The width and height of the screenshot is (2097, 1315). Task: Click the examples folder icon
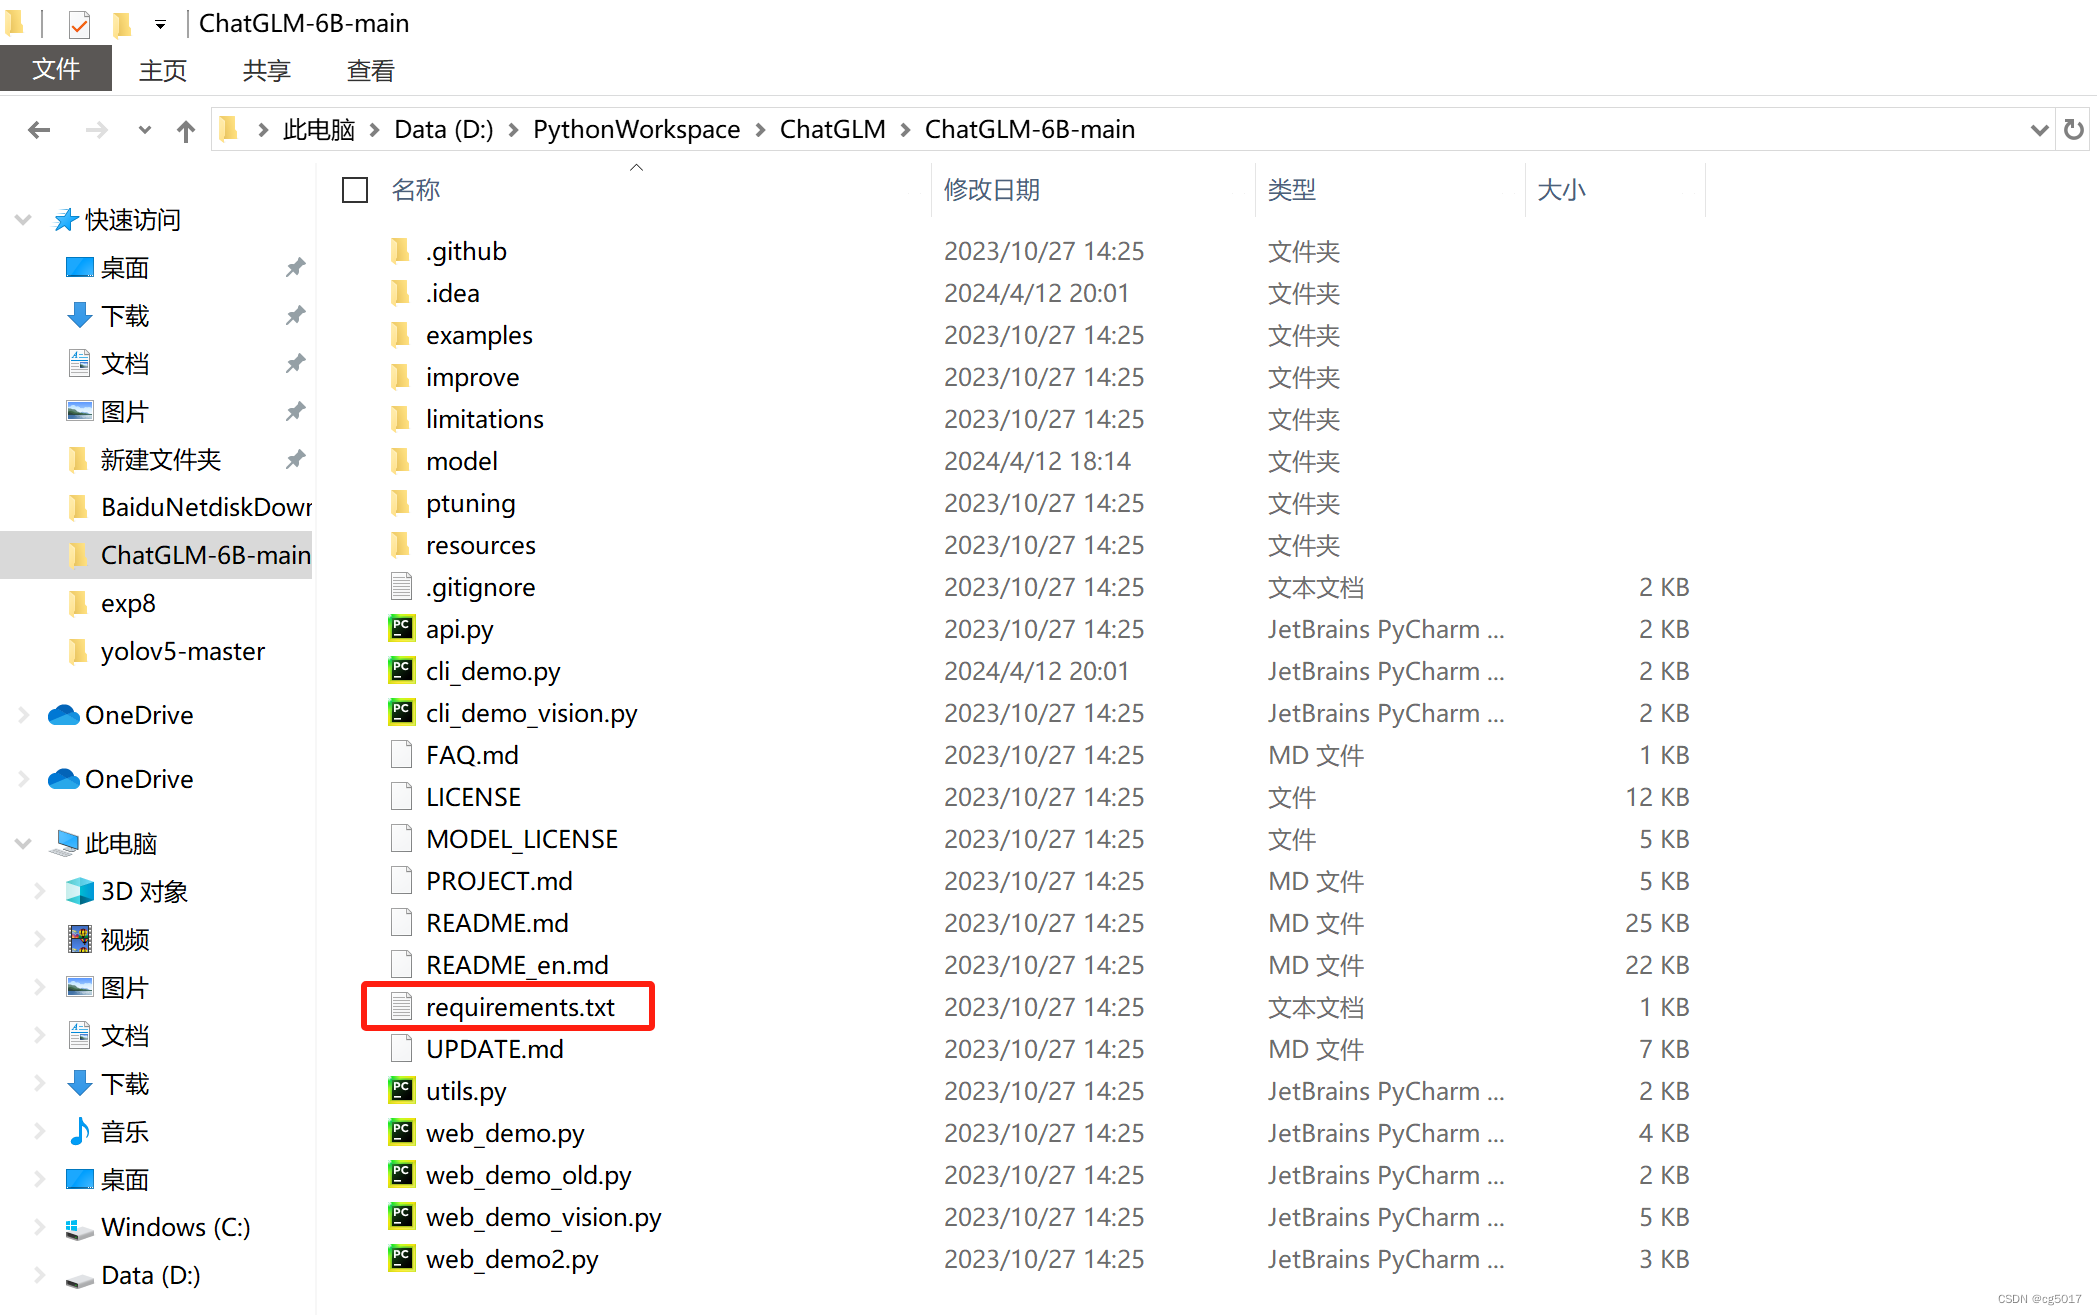point(401,334)
